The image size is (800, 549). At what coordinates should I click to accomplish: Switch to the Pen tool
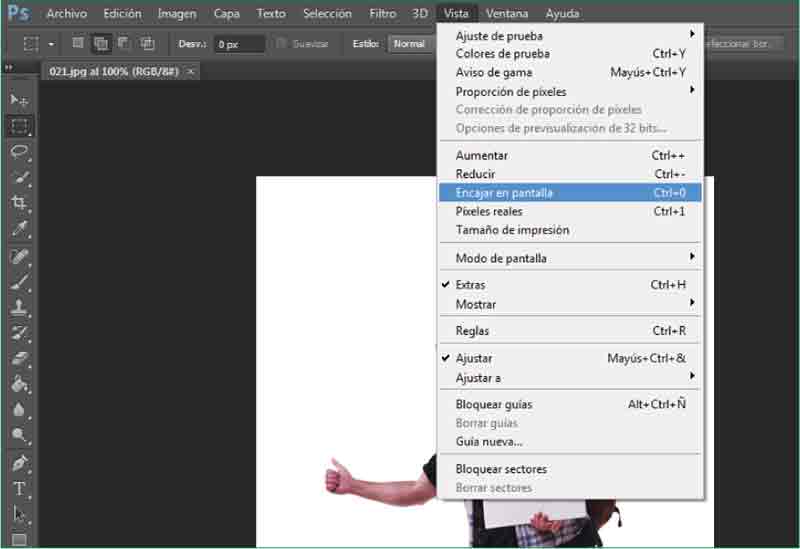(x=19, y=463)
